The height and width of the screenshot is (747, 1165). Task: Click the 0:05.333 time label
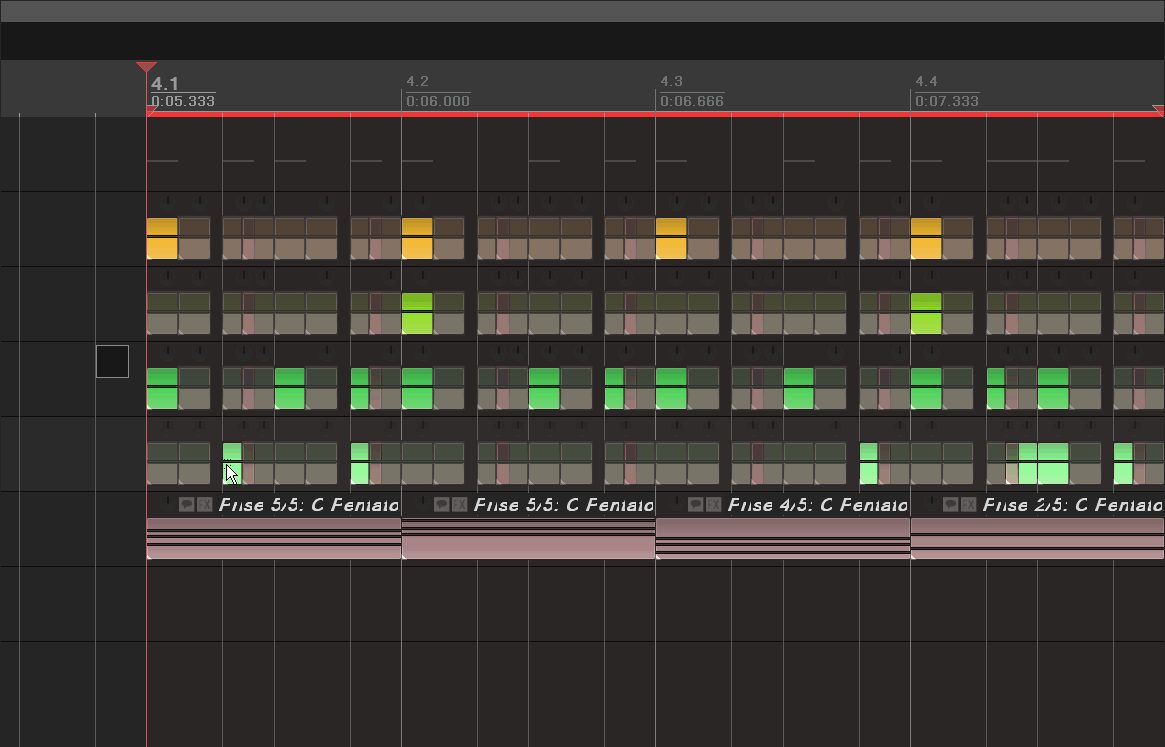pyautogui.click(x=183, y=101)
